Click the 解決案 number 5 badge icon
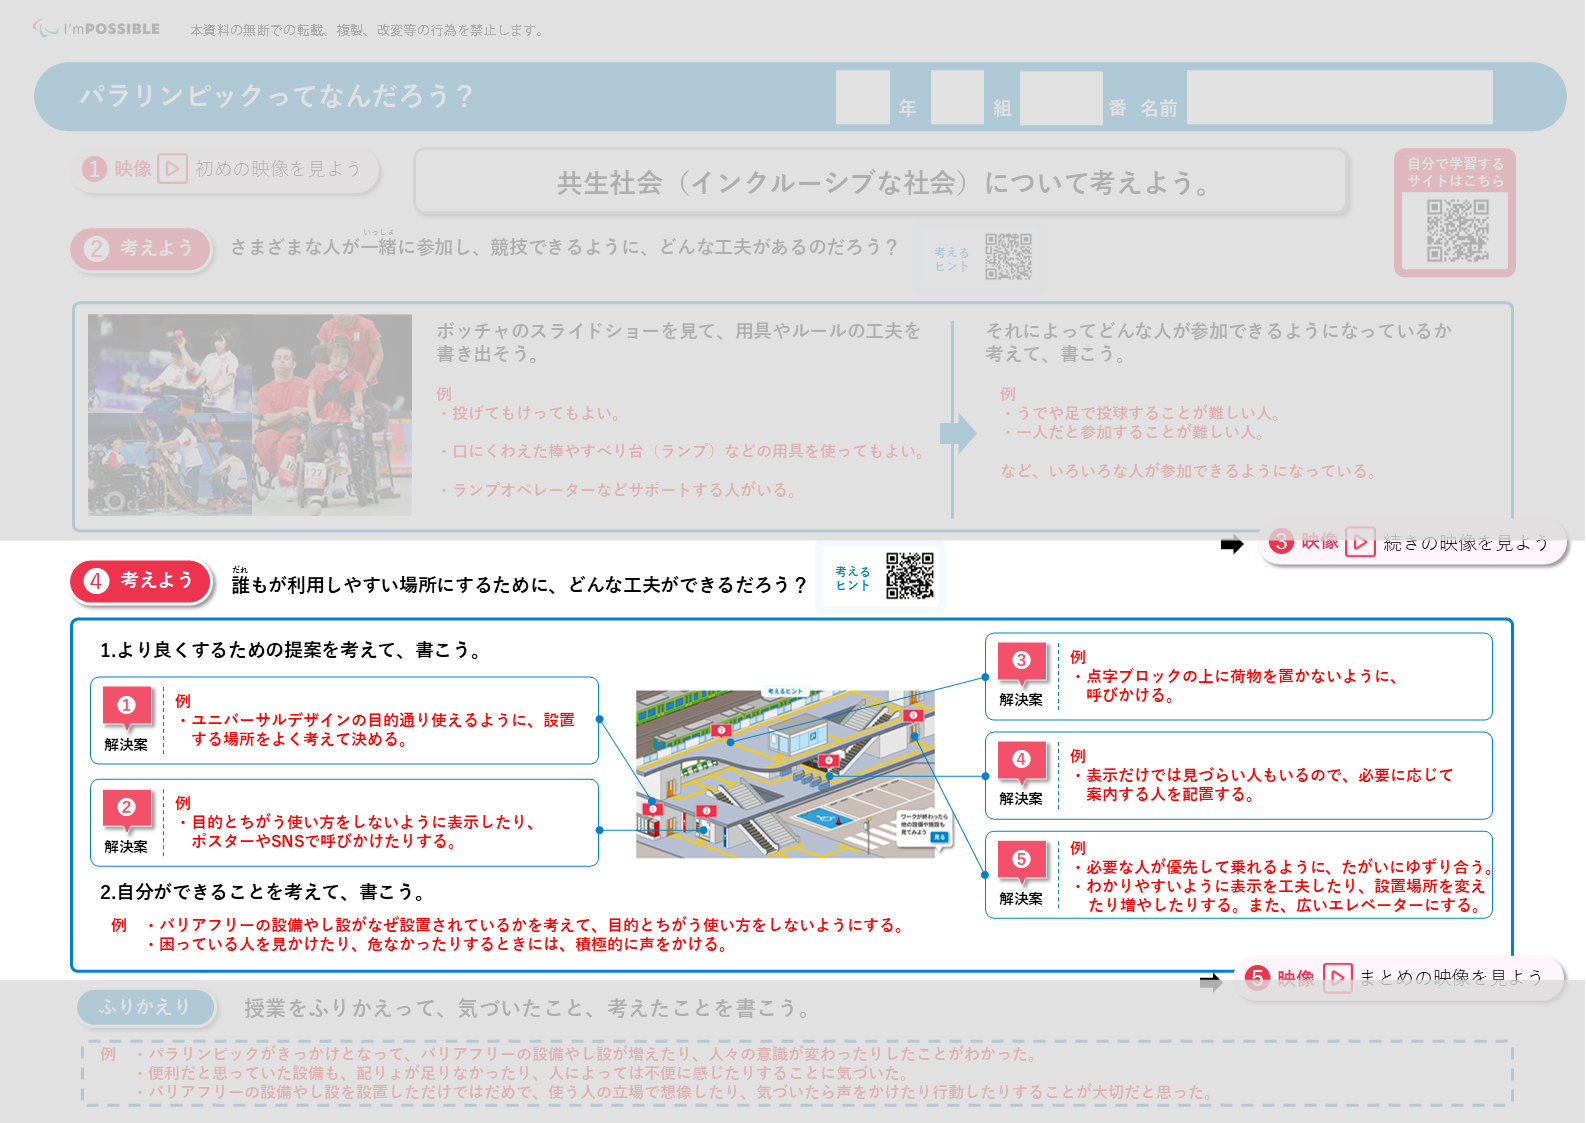The width and height of the screenshot is (1587, 1123). pos(1021,860)
